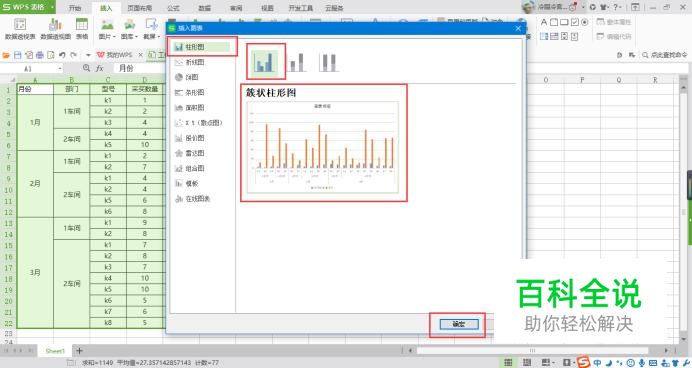Open the 公式 ribbon tab
The width and height of the screenshot is (692, 368).
pyautogui.click(x=173, y=8)
